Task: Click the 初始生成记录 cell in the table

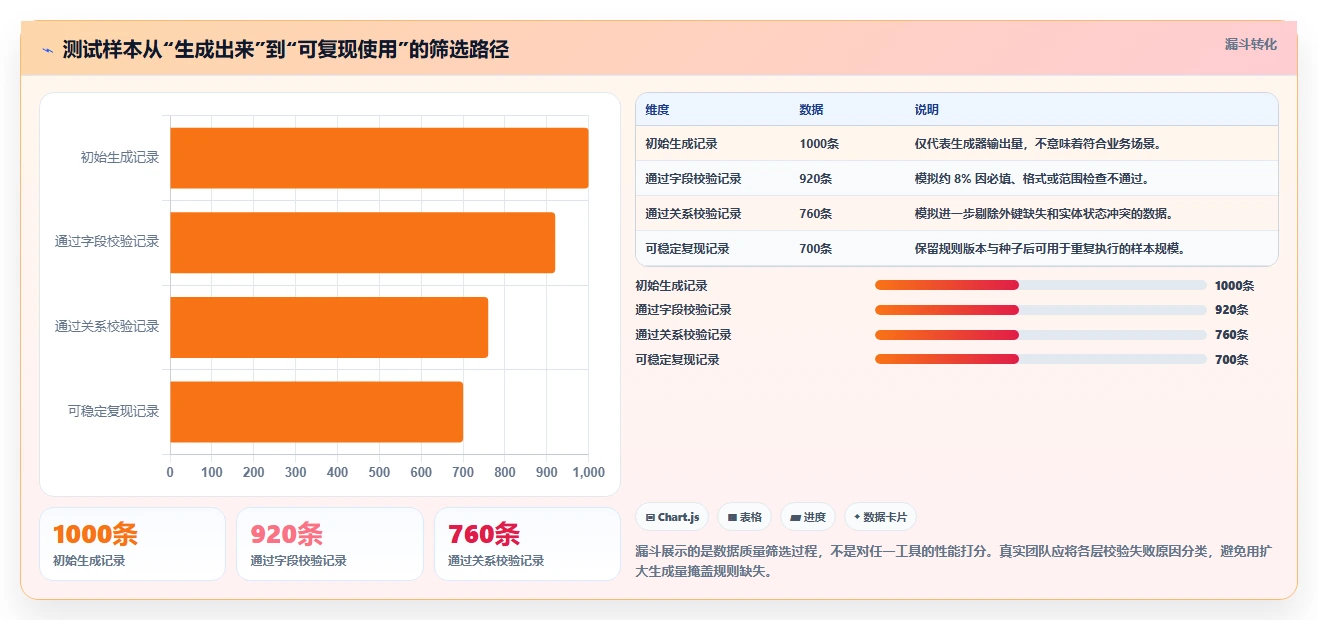Action: point(681,144)
